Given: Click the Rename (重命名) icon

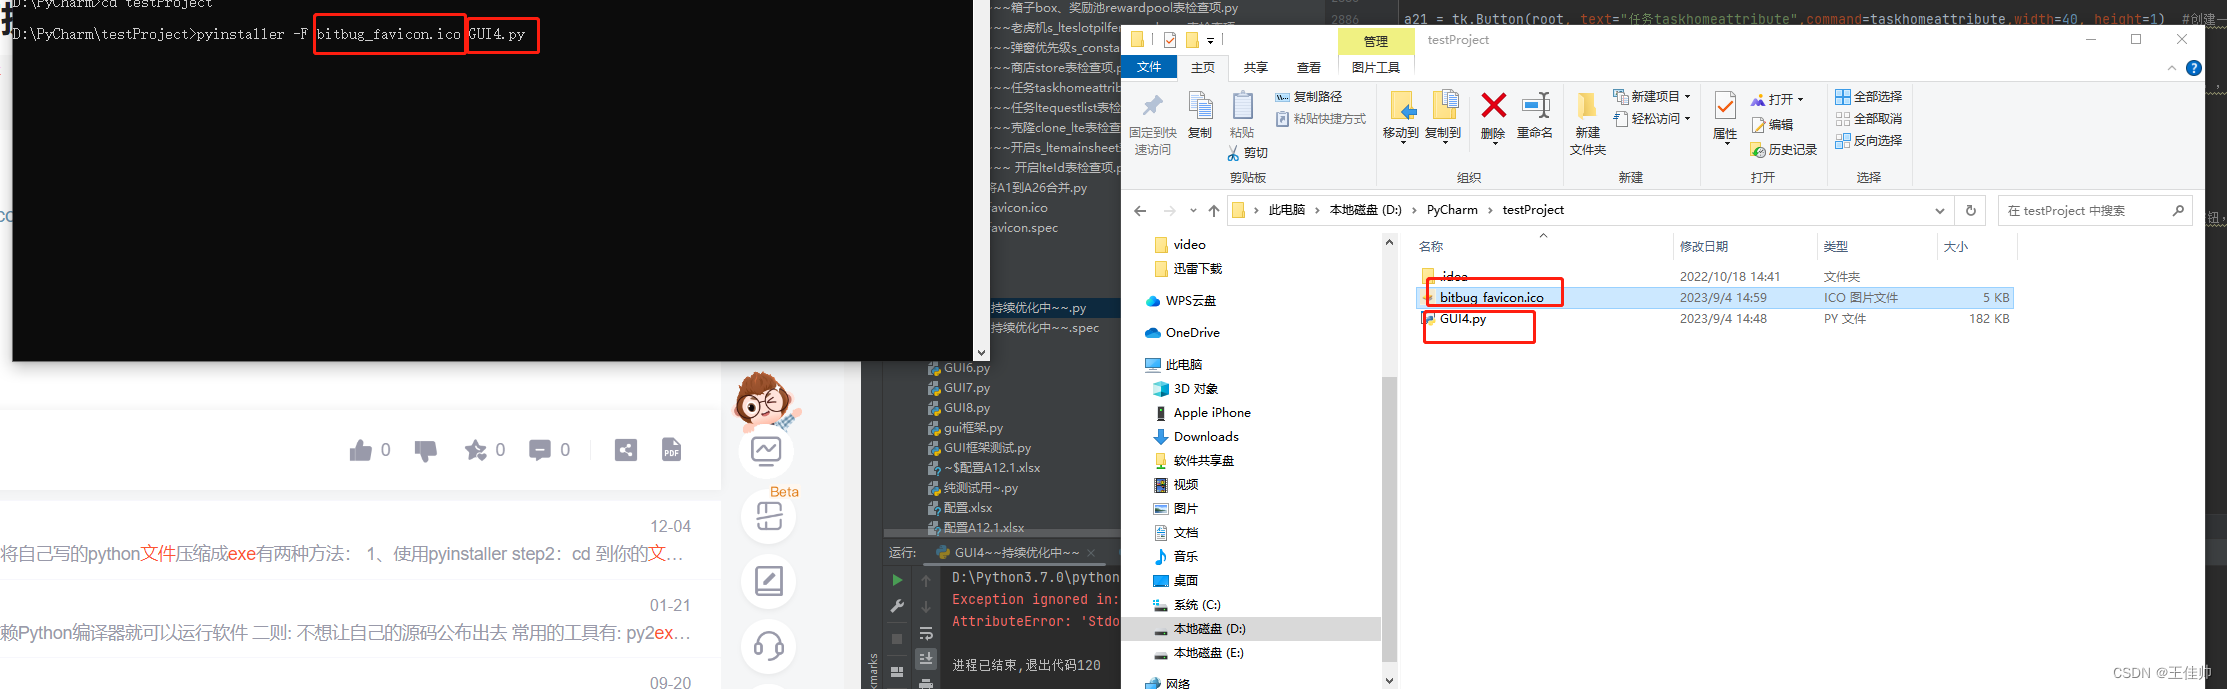Looking at the screenshot, I should coord(1535,105).
